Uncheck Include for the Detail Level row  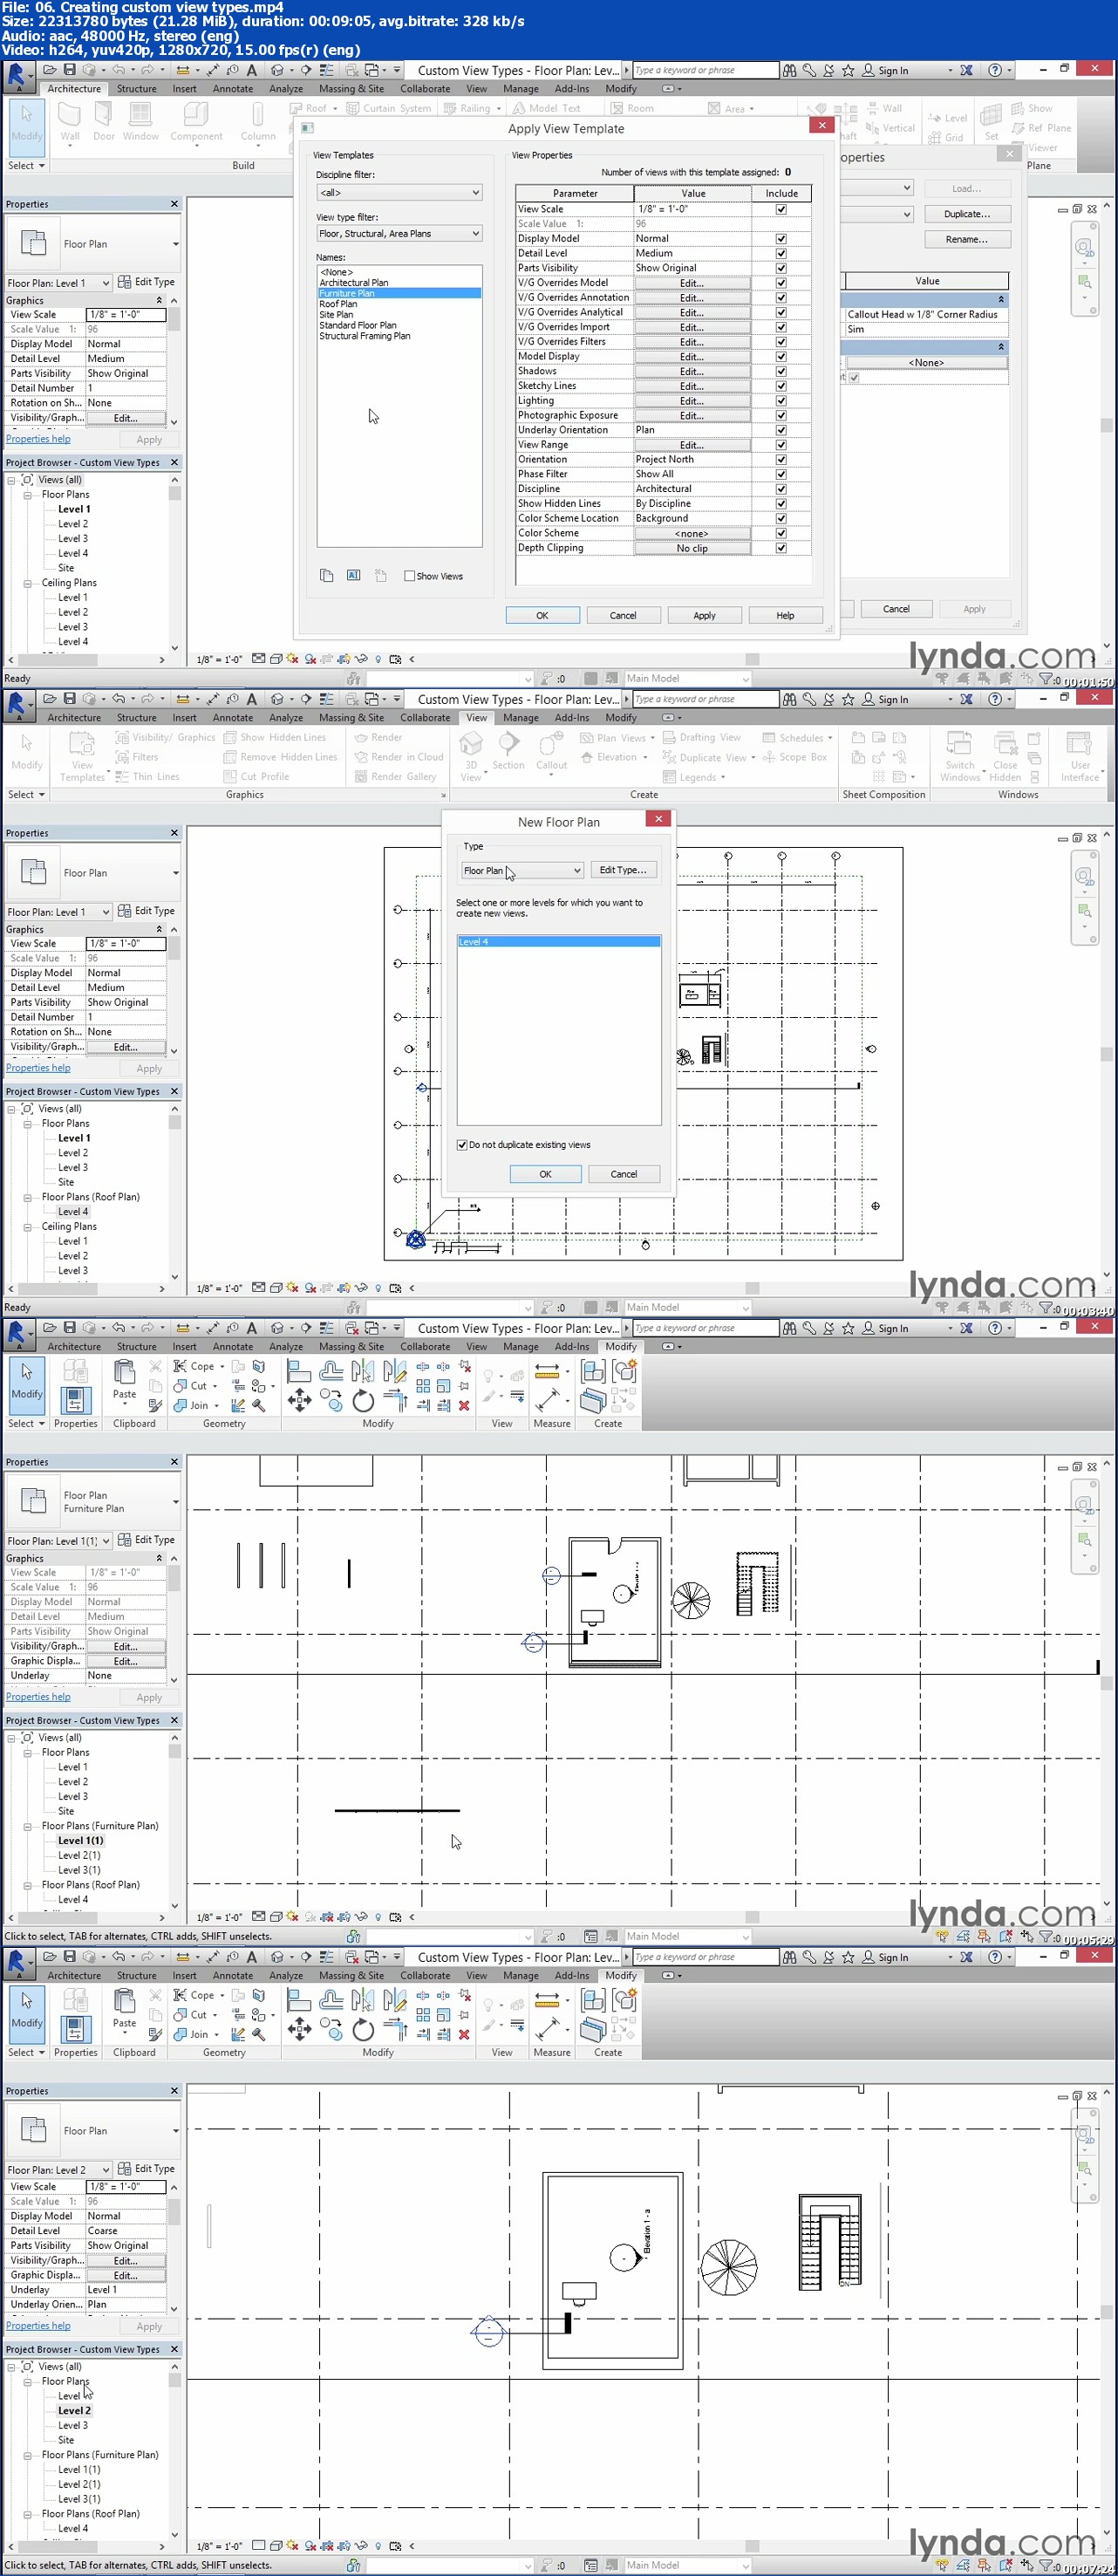pyautogui.click(x=781, y=254)
